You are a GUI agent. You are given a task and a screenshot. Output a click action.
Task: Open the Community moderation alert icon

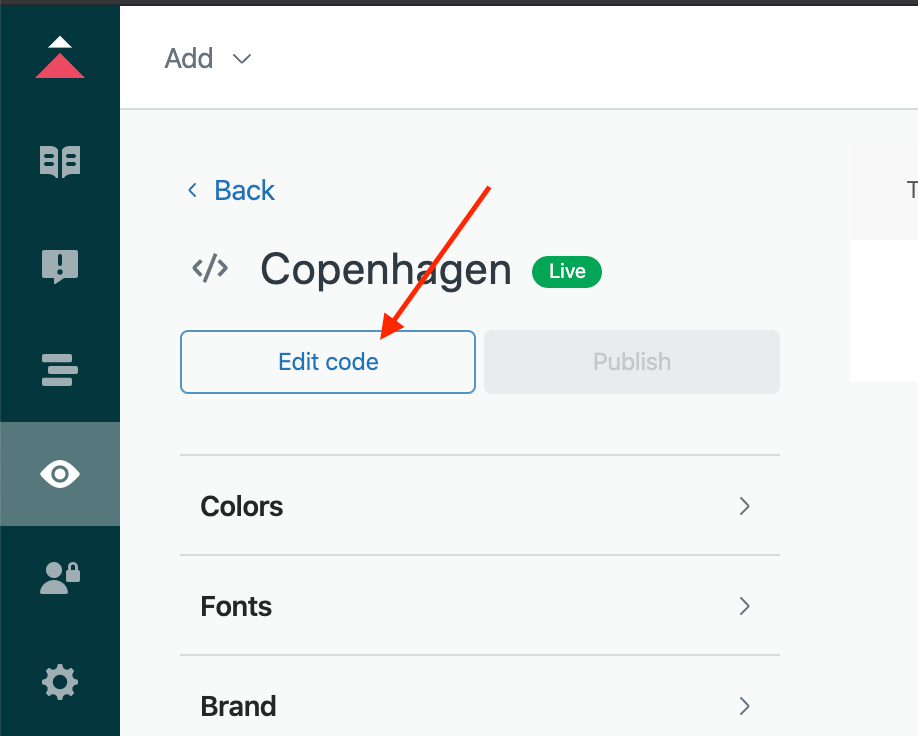click(60, 266)
